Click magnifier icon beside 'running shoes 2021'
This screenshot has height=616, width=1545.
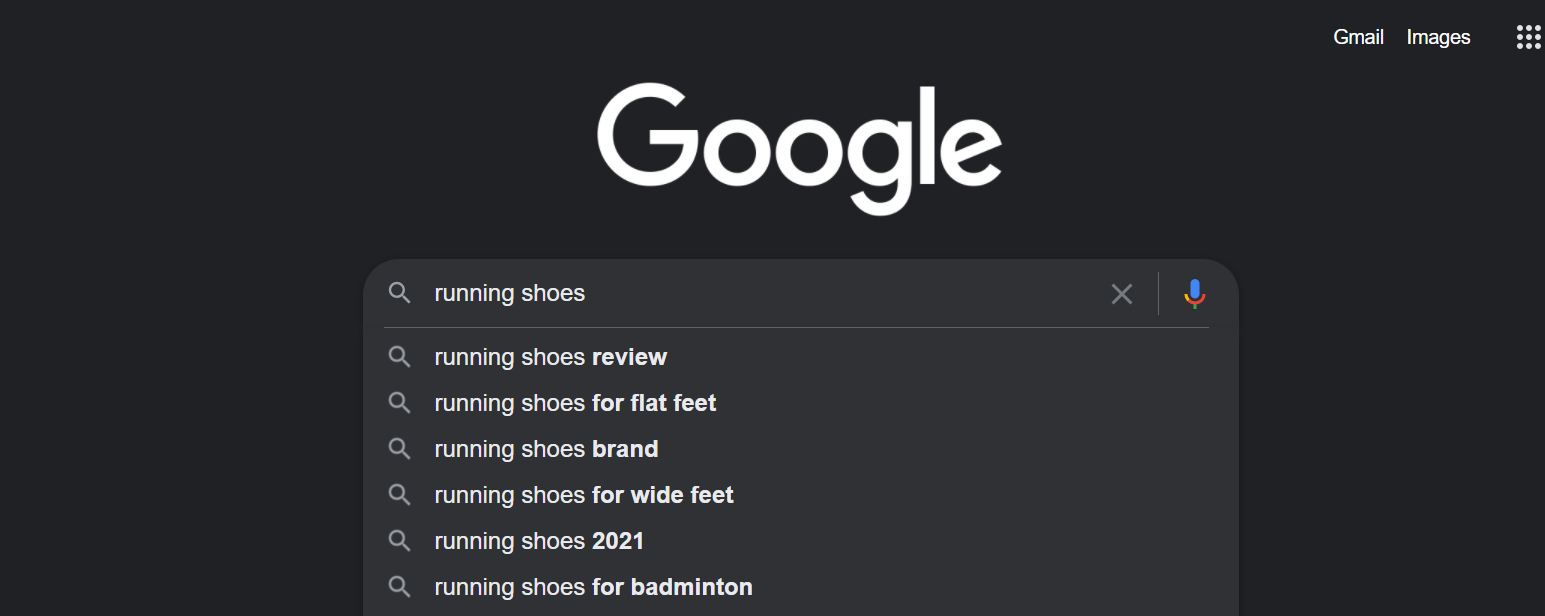(x=400, y=541)
